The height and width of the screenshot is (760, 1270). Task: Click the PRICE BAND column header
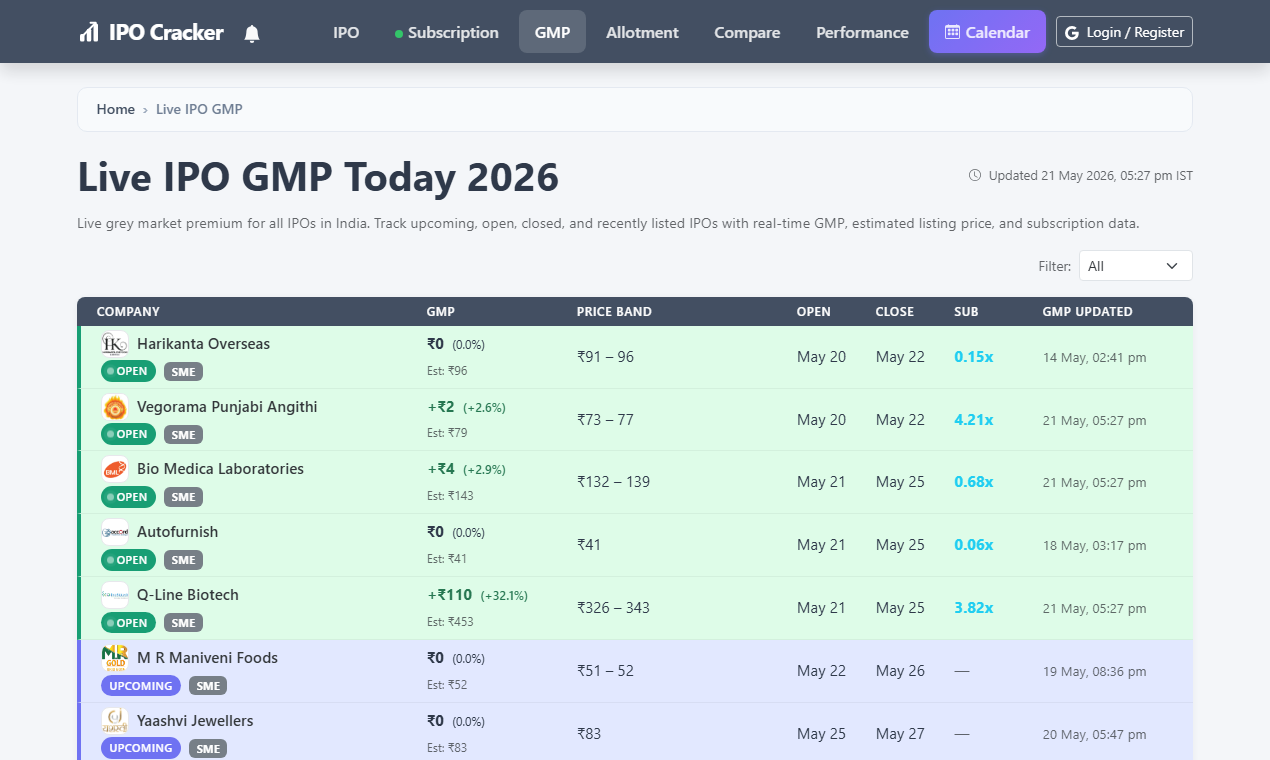coord(614,312)
